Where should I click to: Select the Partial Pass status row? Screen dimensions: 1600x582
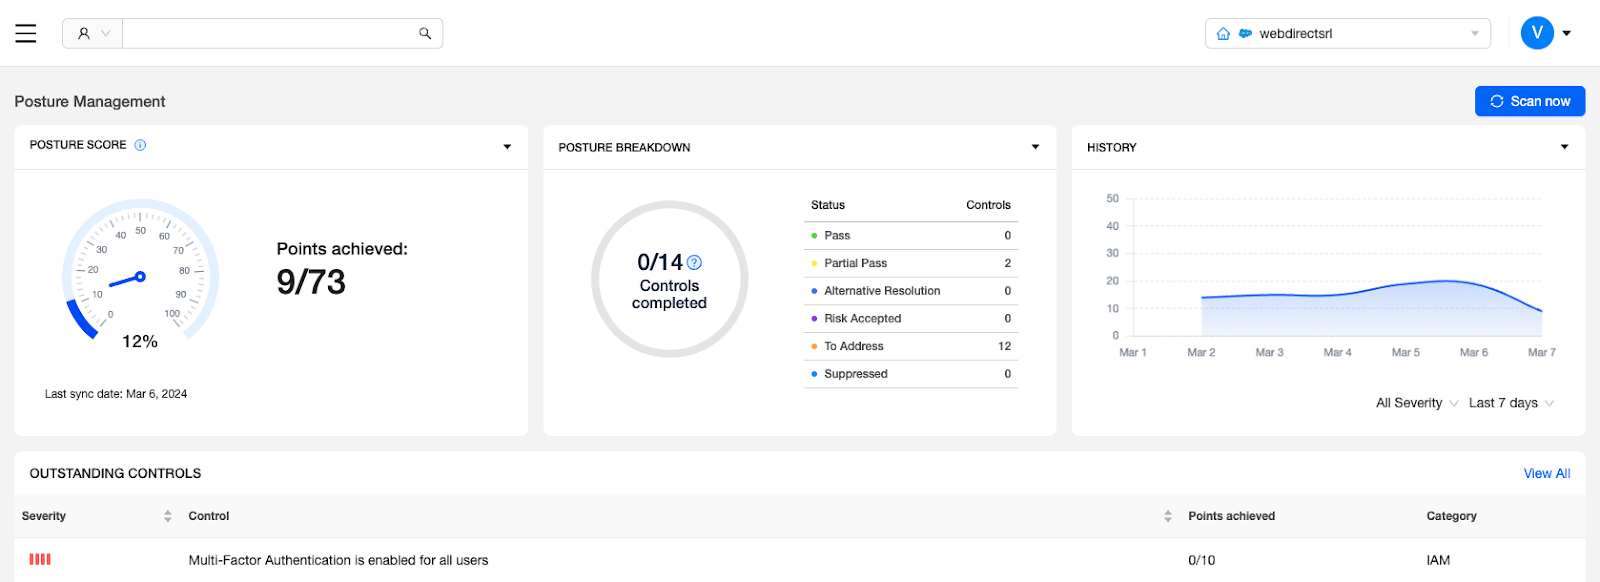tap(911, 263)
